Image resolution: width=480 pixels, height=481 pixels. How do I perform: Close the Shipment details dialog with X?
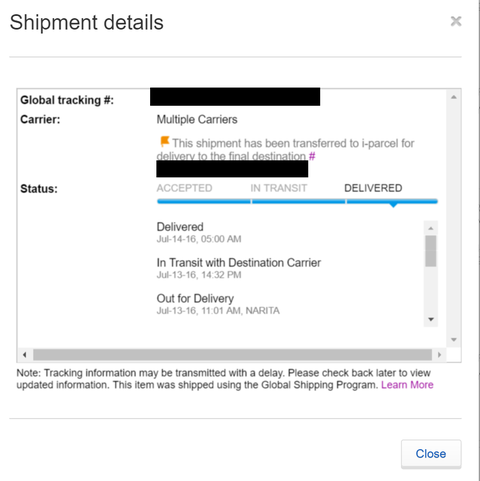tap(456, 21)
